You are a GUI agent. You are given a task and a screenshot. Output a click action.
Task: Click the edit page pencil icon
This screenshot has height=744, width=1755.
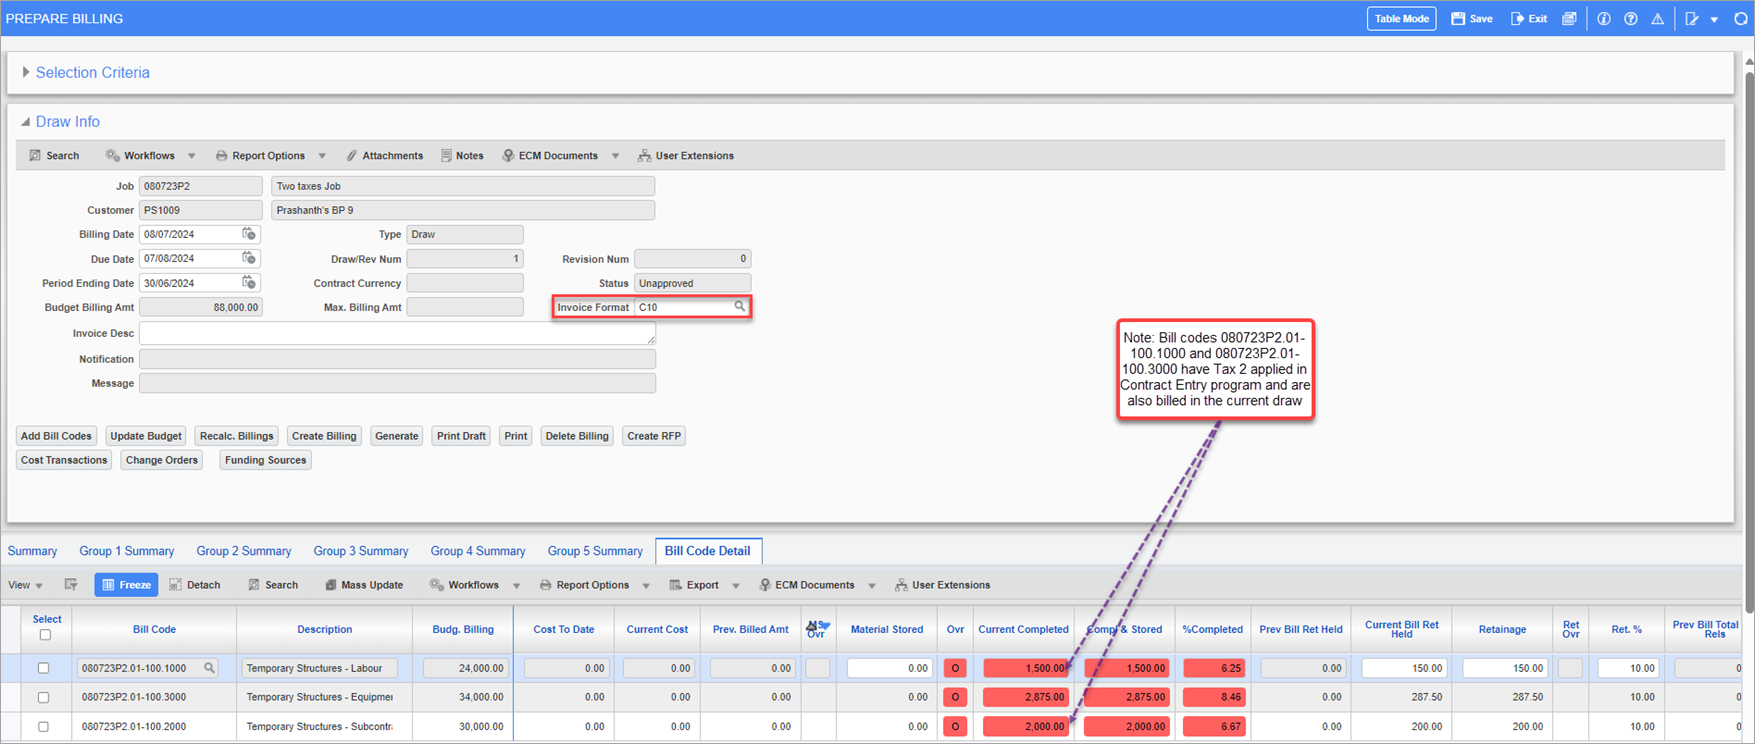pos(1692,19)
